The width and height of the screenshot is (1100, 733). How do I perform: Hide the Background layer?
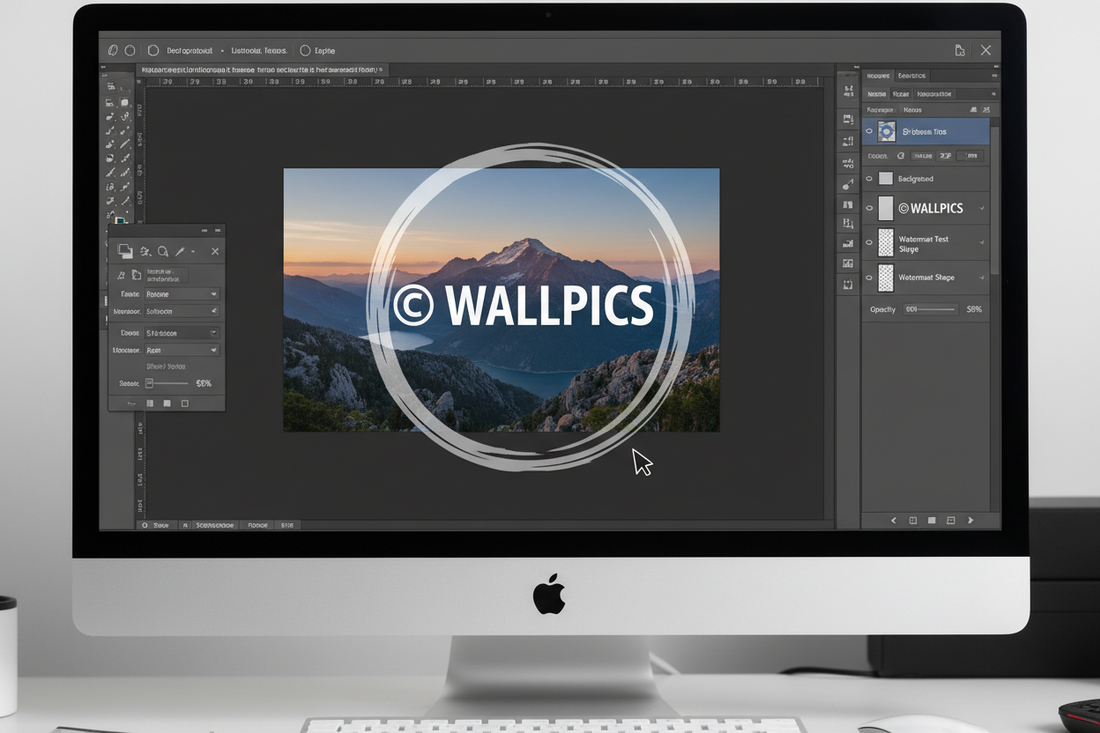coord(868,179)
